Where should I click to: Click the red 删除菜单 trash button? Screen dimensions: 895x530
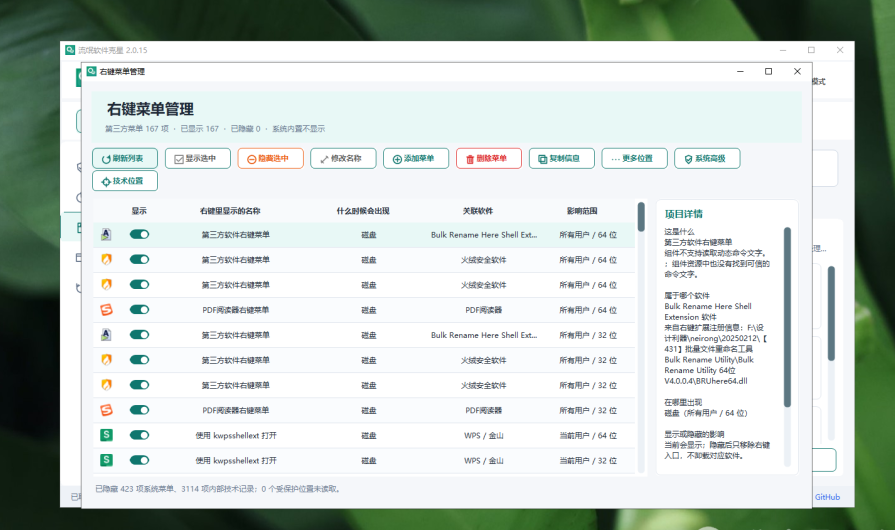(x=489, y=159)
